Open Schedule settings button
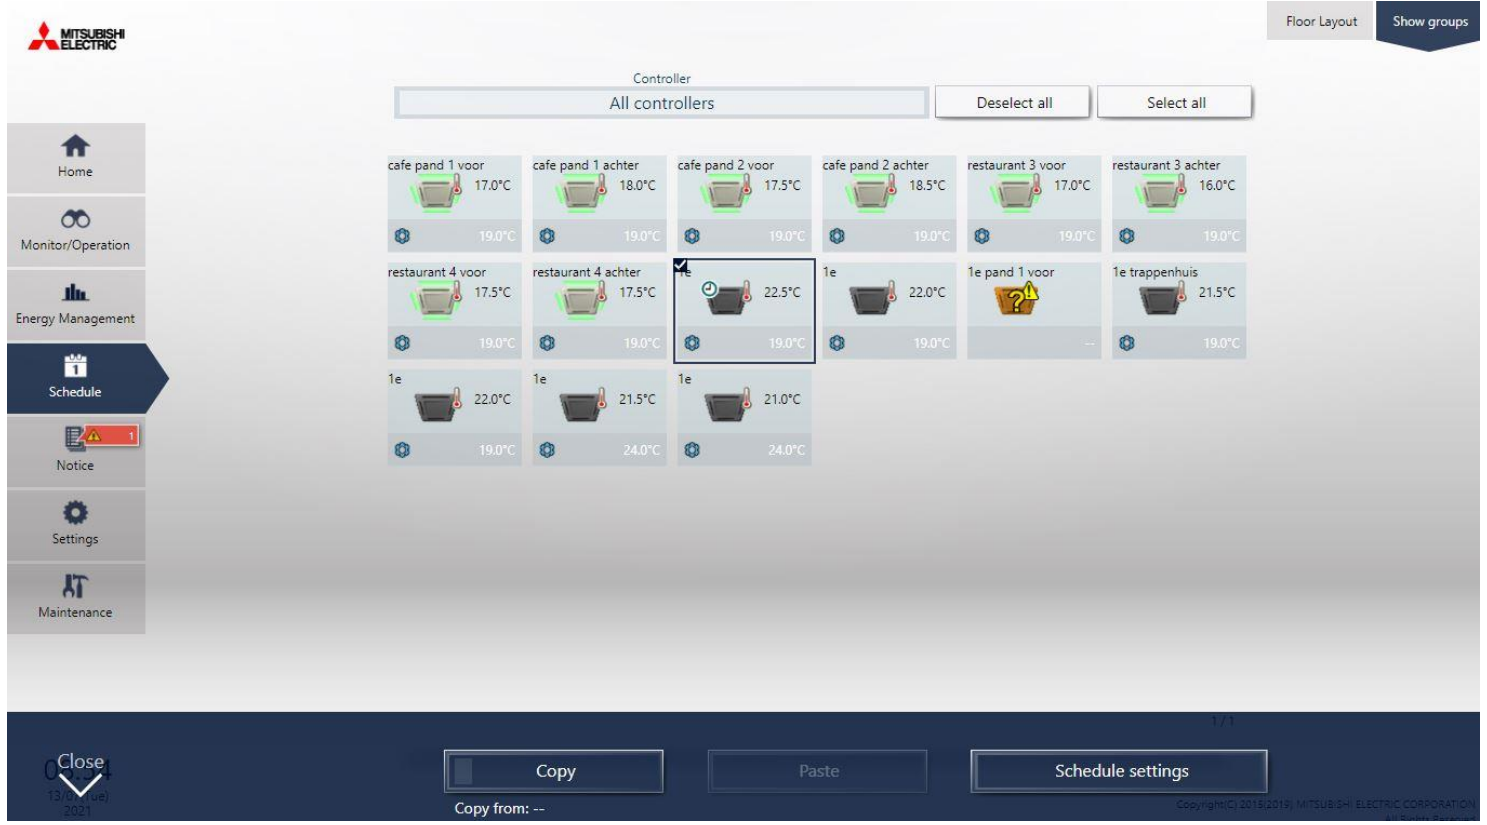The width and height of the screenshot is (1487, 825). pos(1119,771)
